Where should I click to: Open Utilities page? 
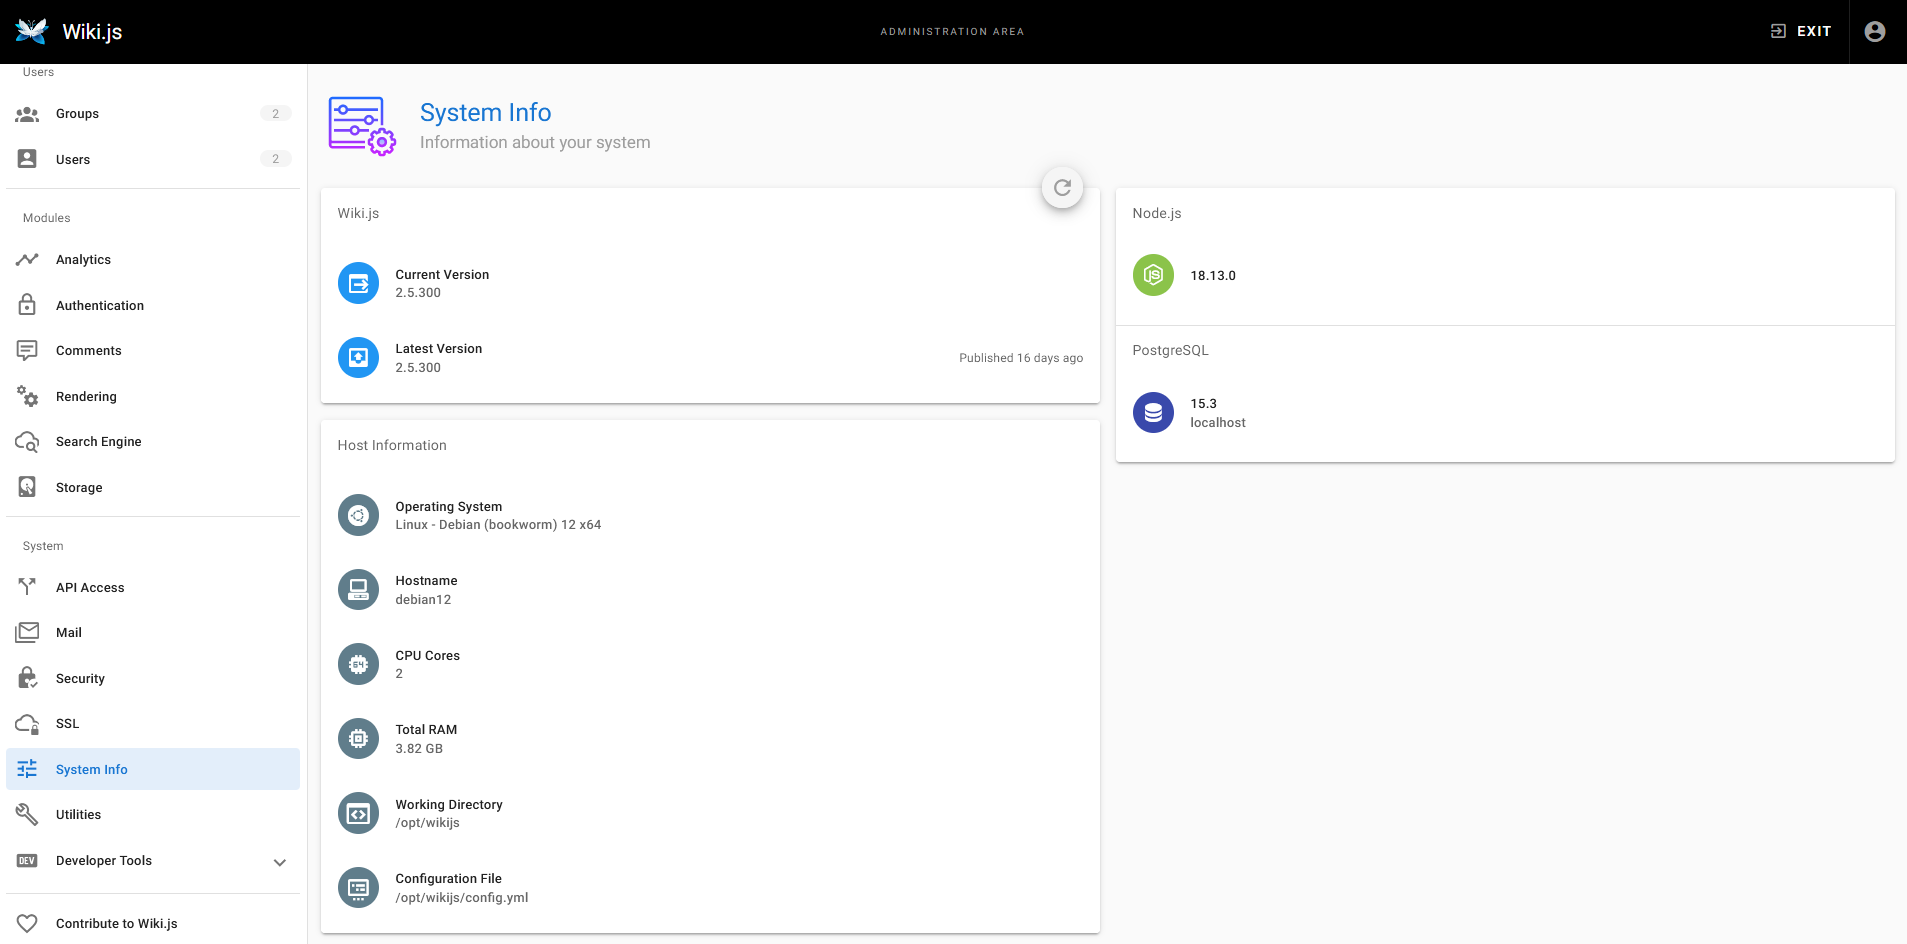click(x=153, y=815)
